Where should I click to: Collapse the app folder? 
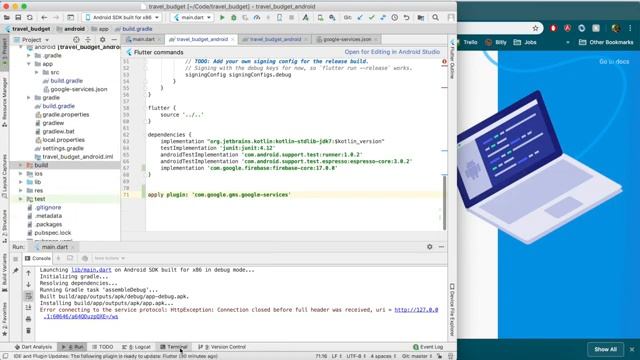click(x=29, y=64)
